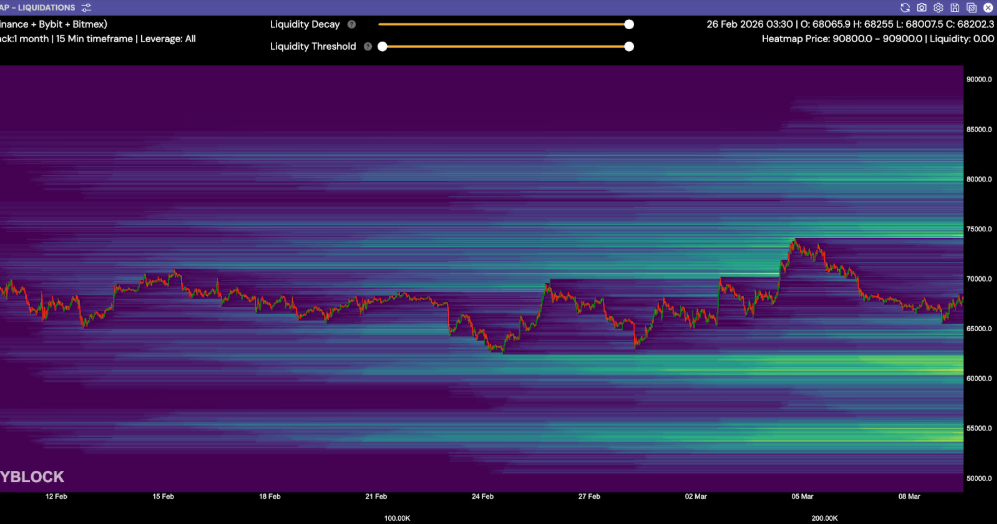Click the 50000.0 price axis label
The height and width of the screenshot is (524, 997).
(x=979, y=478)
